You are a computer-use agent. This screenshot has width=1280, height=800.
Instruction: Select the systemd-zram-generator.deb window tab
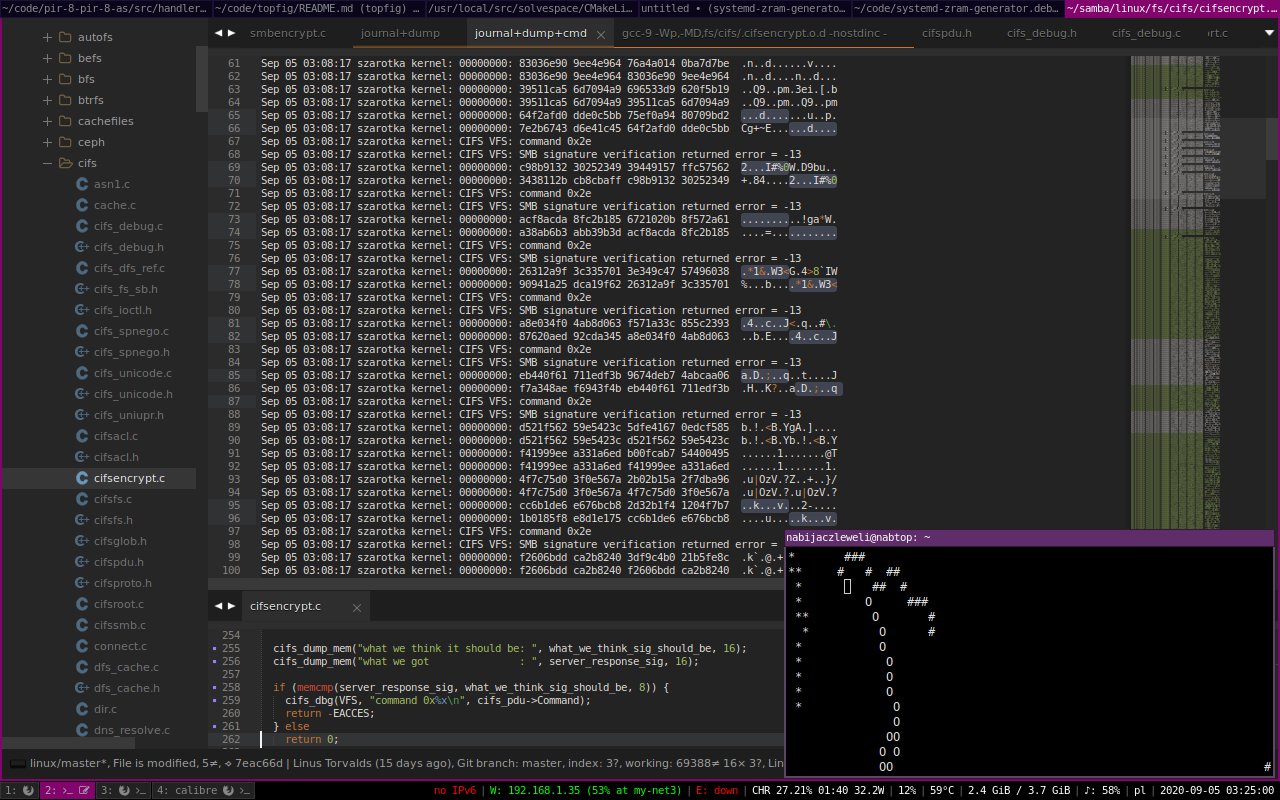tap(957, 9)
